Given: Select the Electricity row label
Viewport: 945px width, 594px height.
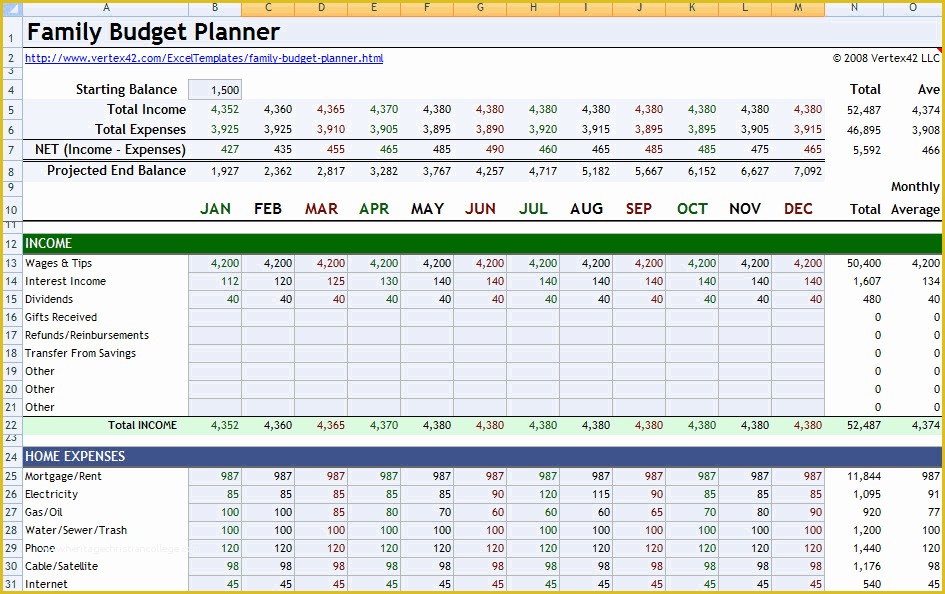Looking at the screenshot, I should [x=51, y=495].
